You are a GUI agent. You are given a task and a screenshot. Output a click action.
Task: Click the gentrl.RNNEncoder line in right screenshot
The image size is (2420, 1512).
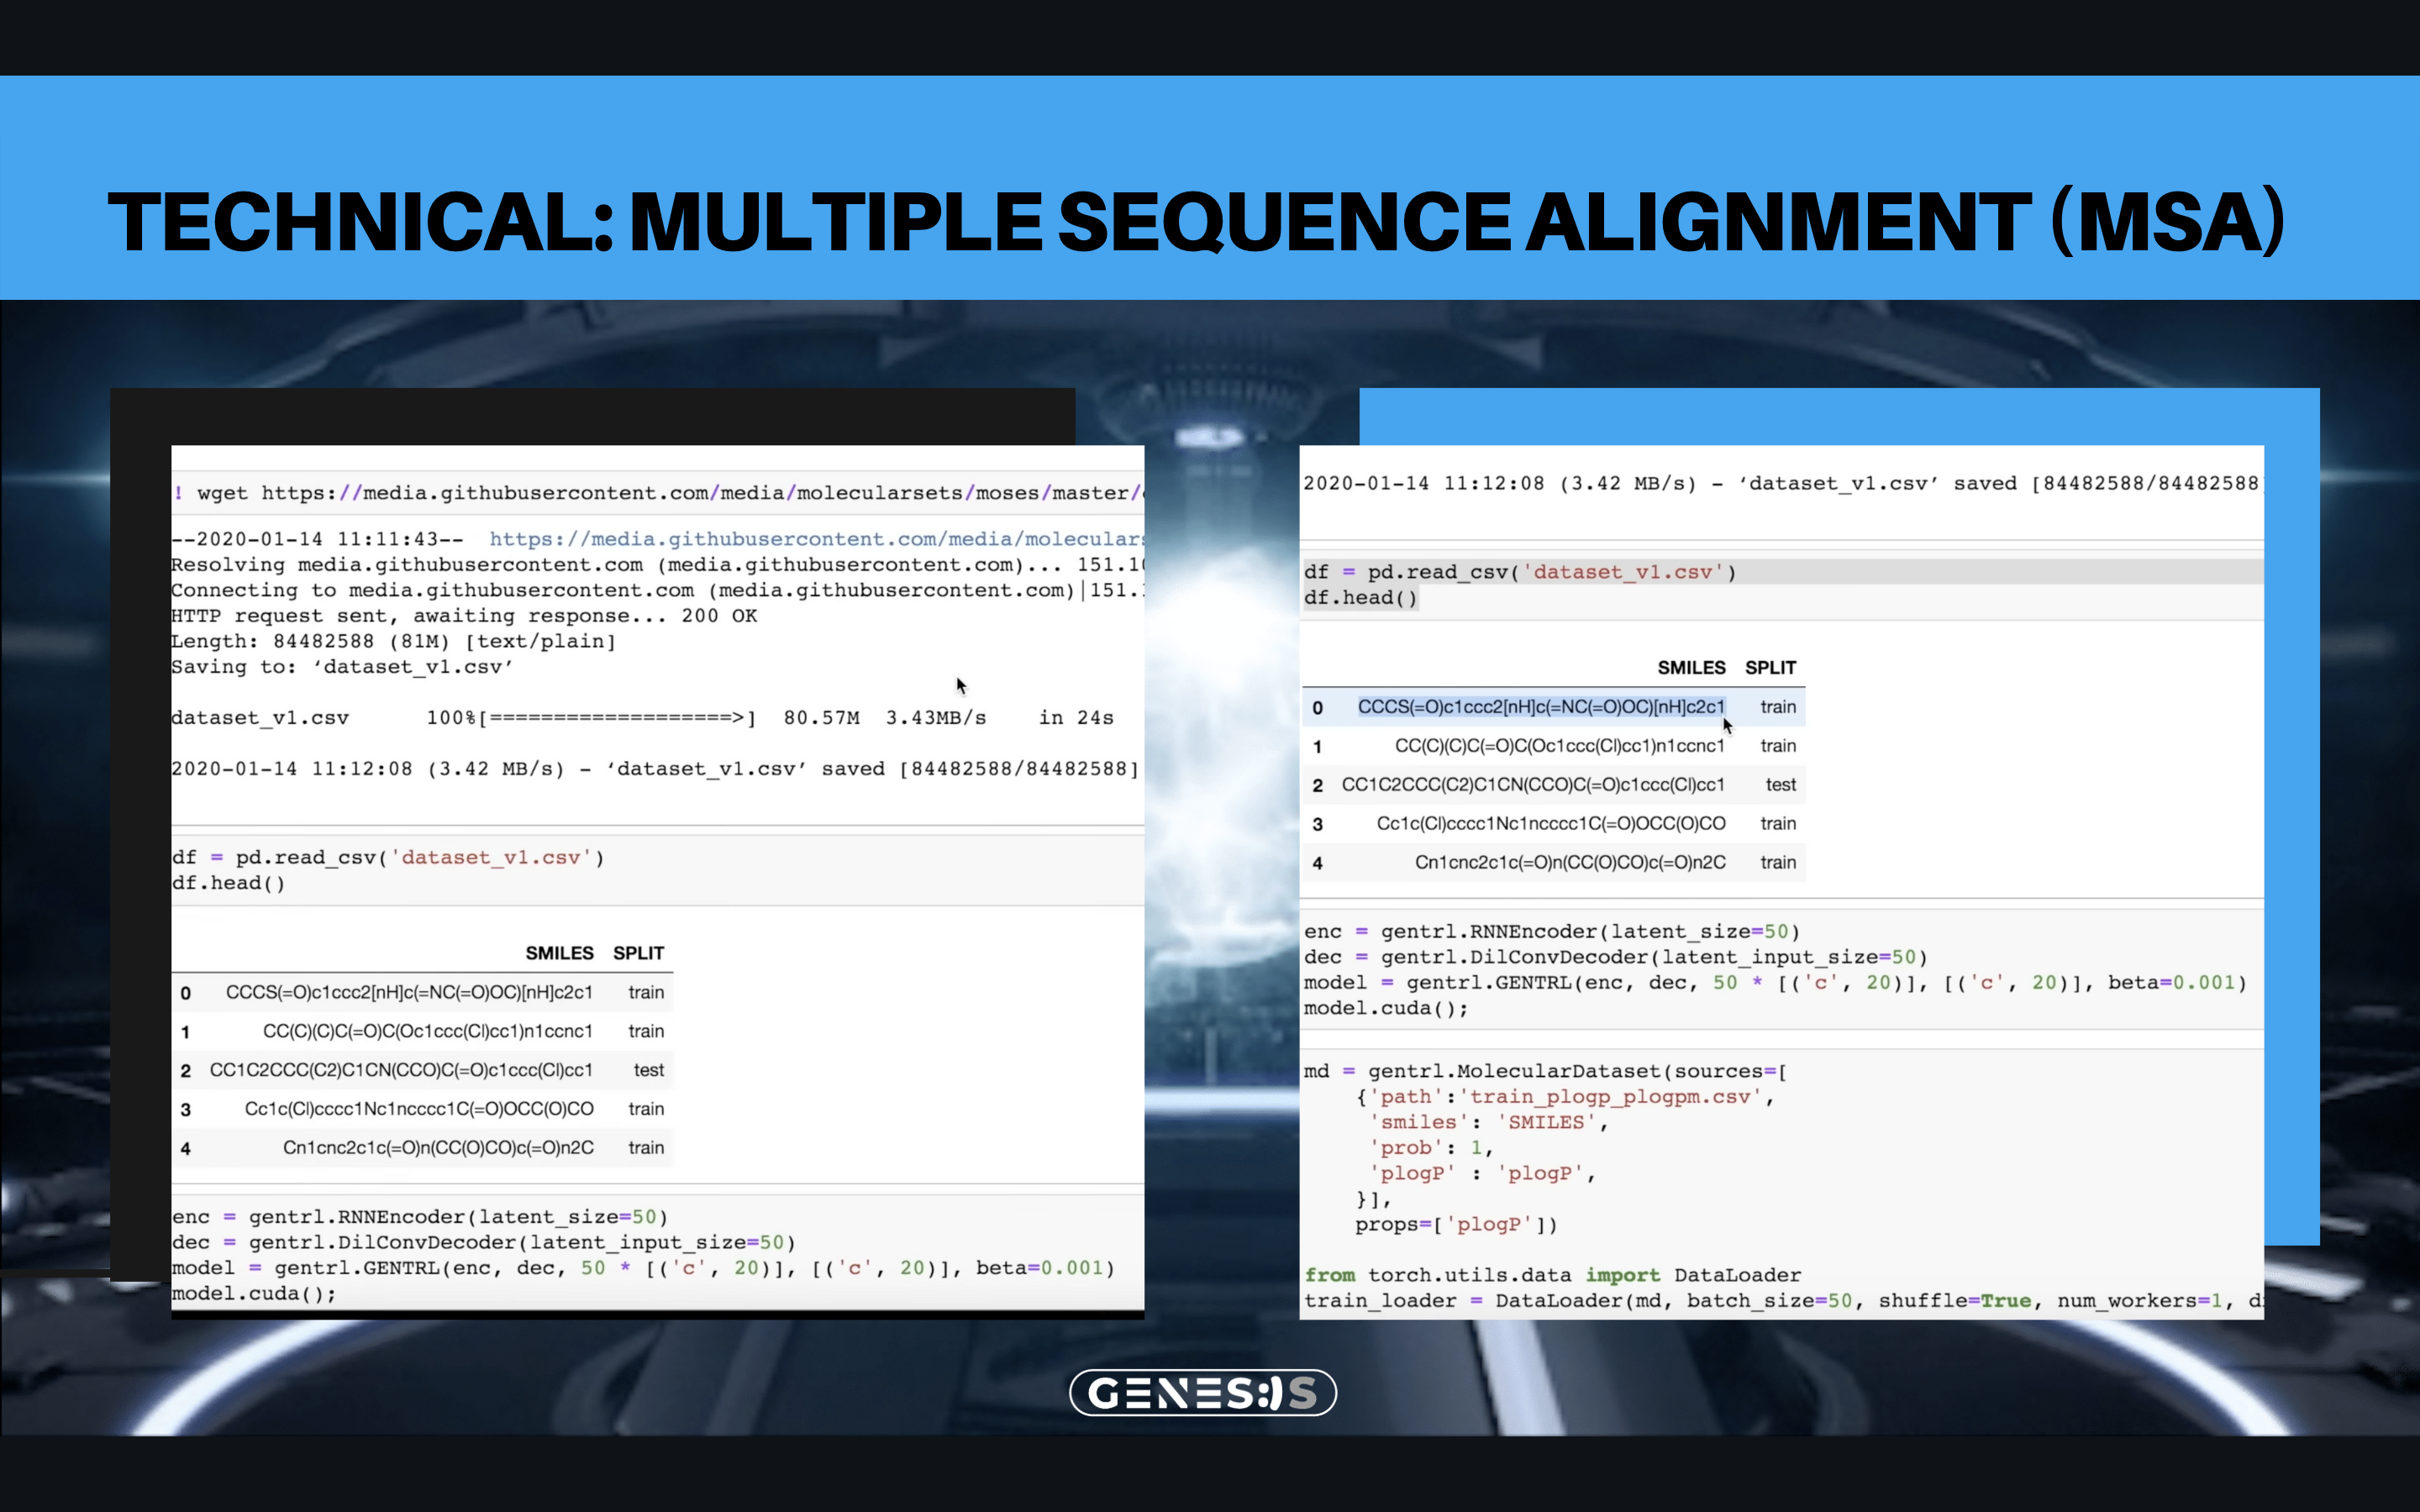(1550, 931)
